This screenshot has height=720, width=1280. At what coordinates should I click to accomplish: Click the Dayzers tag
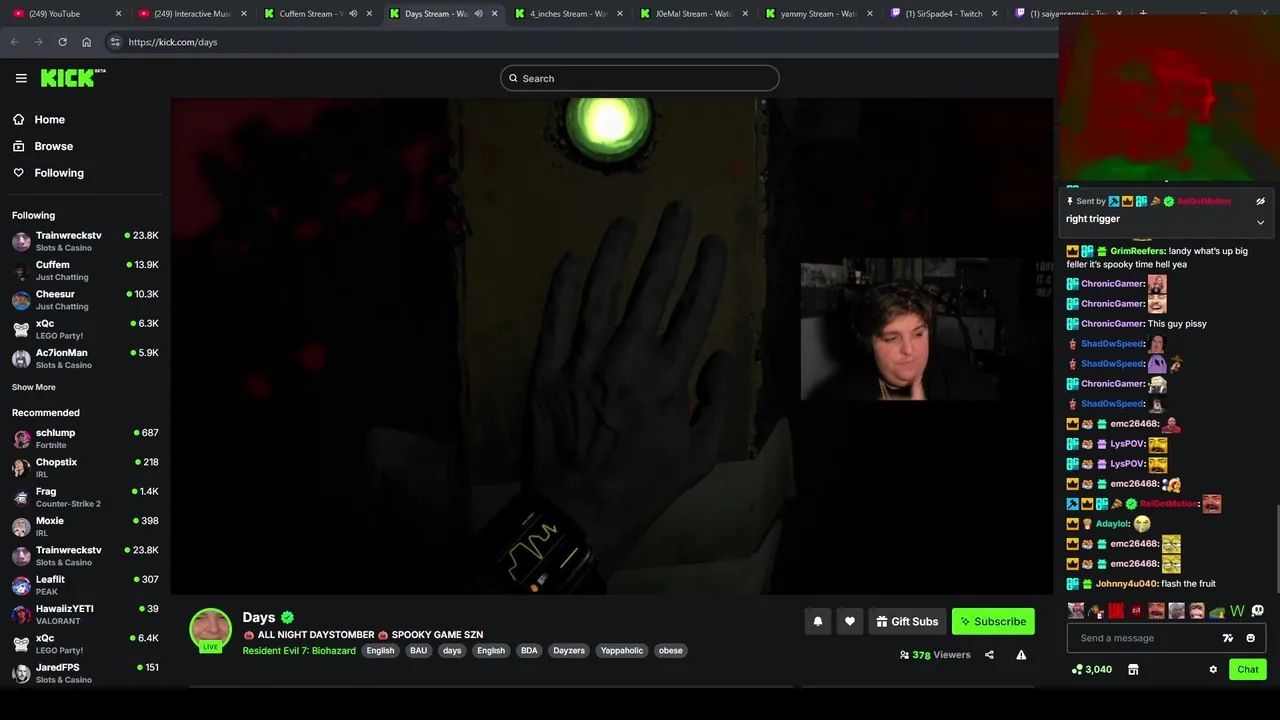coord(569,650)
